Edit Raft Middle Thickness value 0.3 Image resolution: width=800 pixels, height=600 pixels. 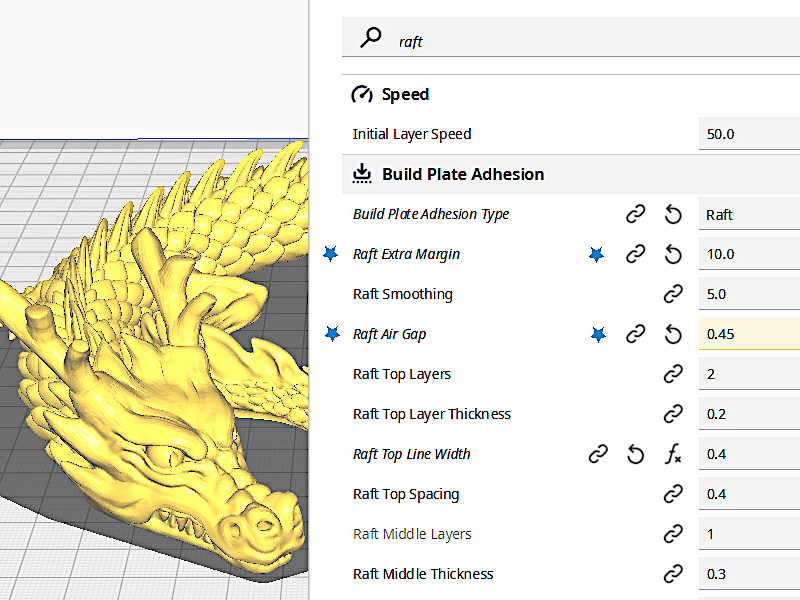click(x=749, y=574)
